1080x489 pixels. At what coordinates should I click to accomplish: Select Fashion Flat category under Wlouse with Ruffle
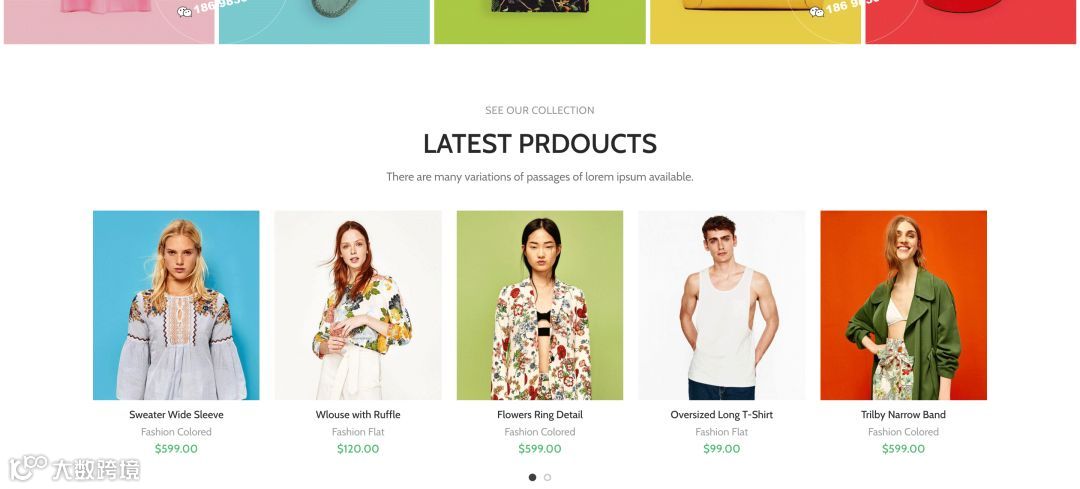(x=358, y=432)
